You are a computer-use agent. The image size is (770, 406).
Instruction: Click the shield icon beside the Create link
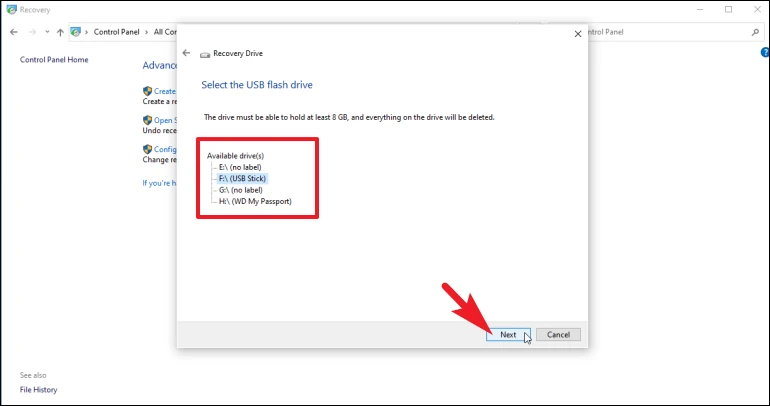(x=147, y=91)
